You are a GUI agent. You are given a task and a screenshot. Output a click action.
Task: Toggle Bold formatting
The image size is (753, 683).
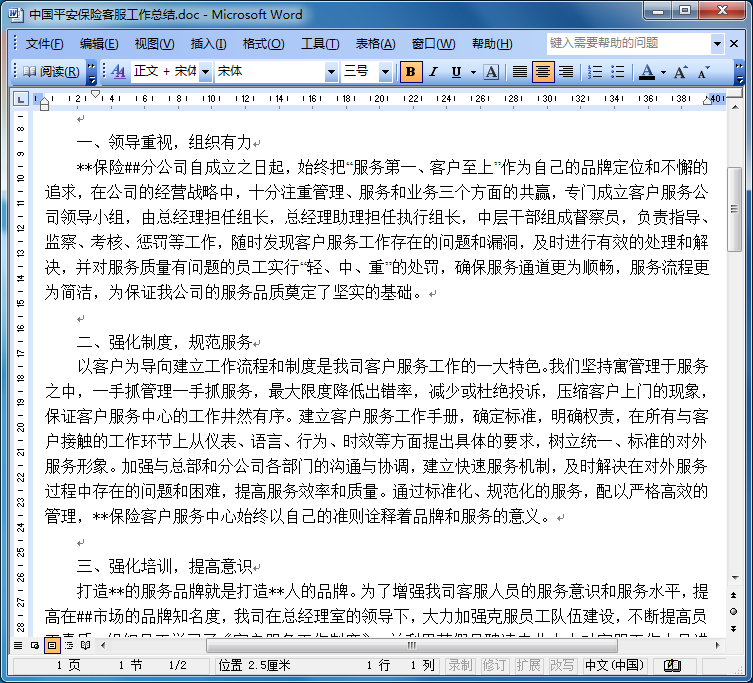click(411, 72)
